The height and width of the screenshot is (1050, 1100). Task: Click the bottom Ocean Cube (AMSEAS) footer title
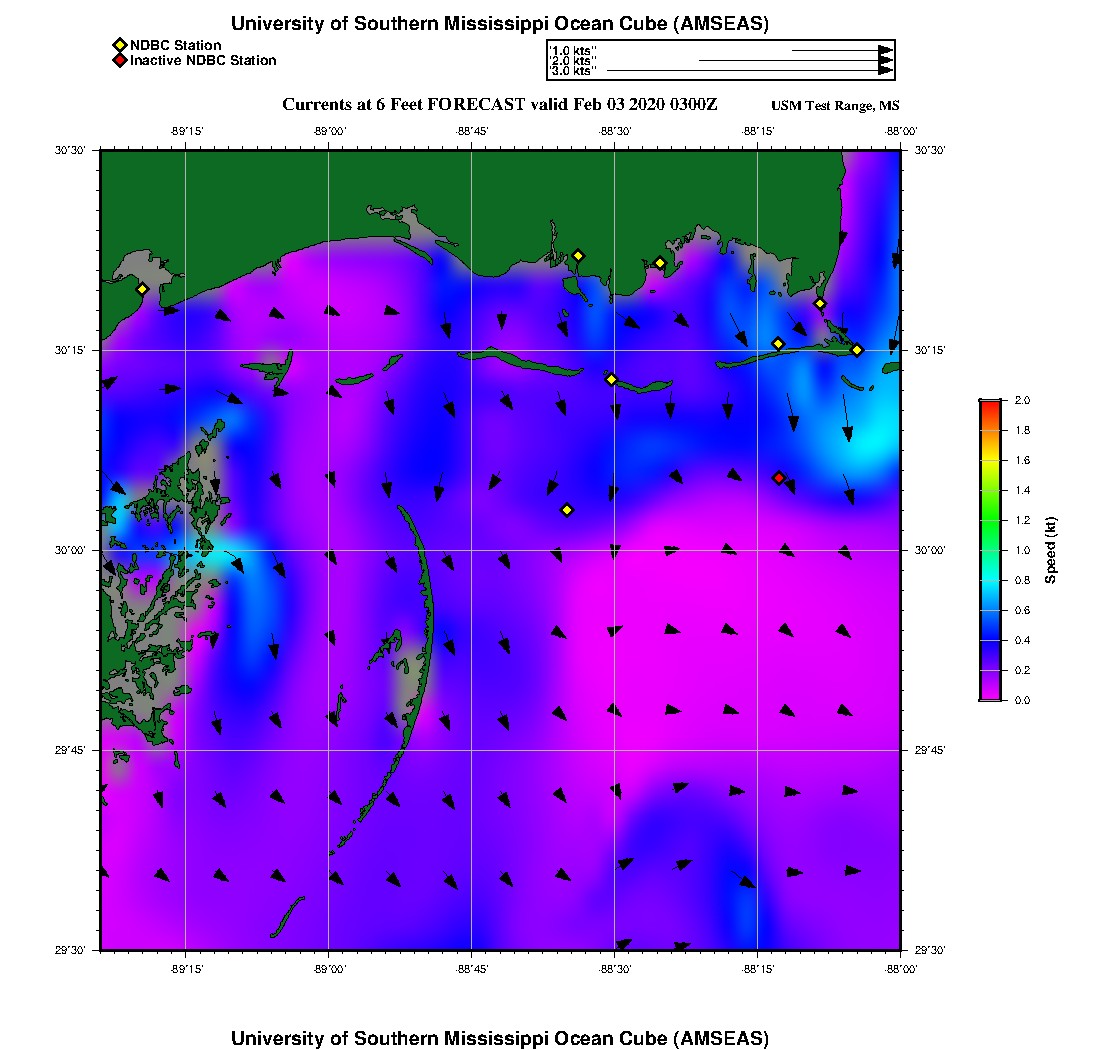tap(500, 1038)
